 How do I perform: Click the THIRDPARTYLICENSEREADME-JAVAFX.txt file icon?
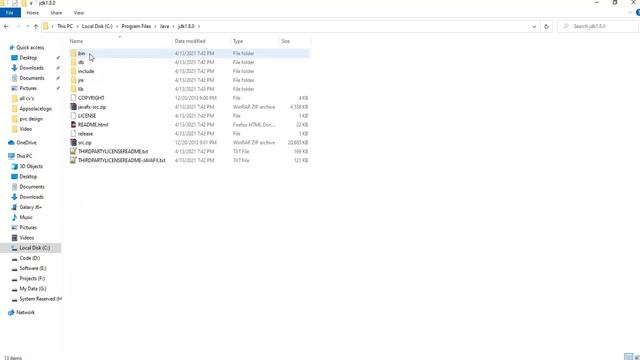point(73,160)
